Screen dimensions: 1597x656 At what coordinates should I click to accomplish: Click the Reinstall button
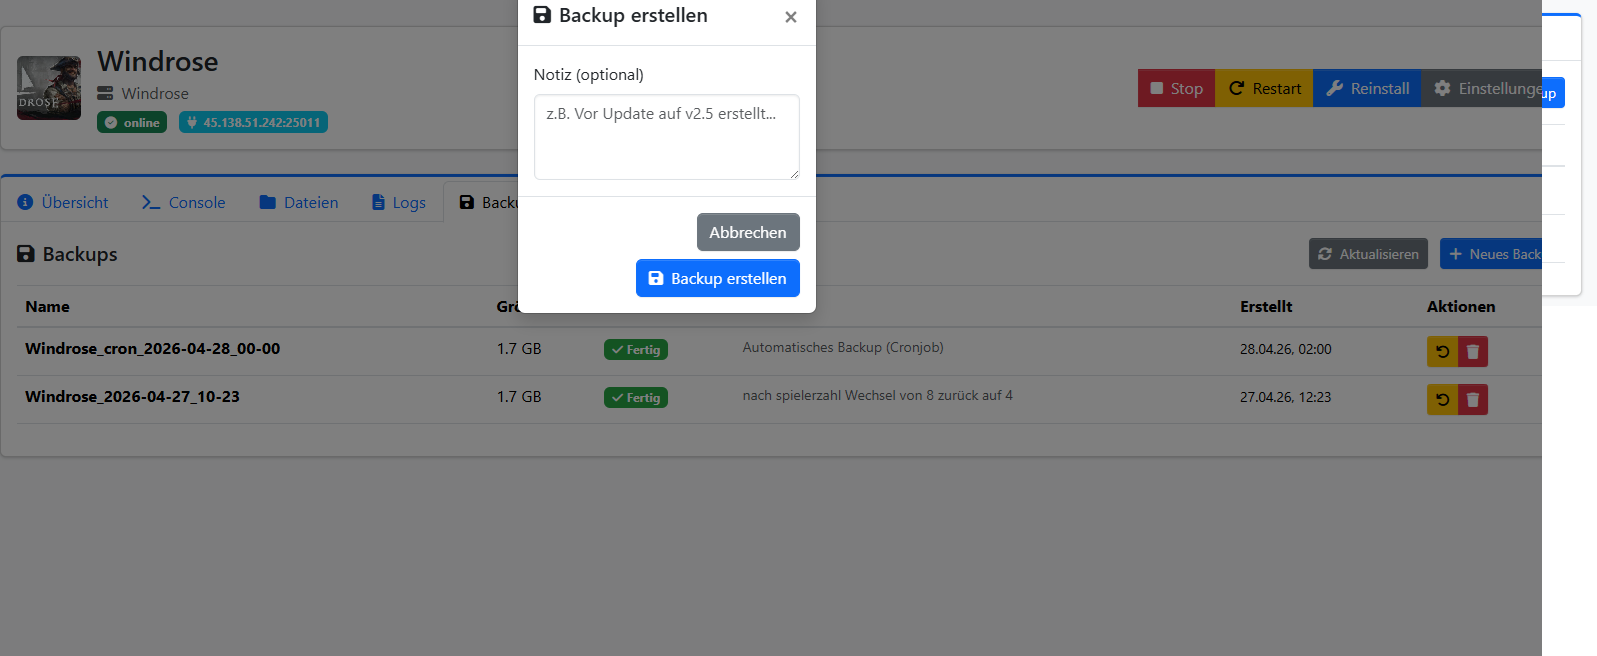pyautogui.click(x=1367, y=88)
